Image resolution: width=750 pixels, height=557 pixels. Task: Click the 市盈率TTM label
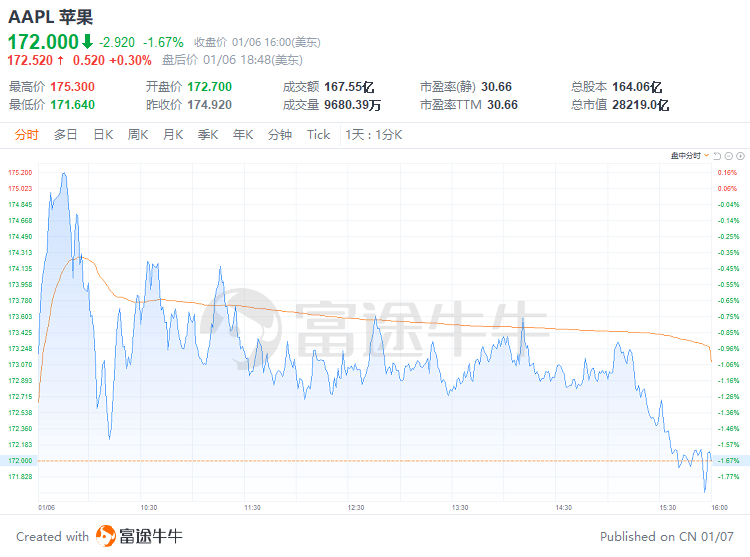point(451,104)
